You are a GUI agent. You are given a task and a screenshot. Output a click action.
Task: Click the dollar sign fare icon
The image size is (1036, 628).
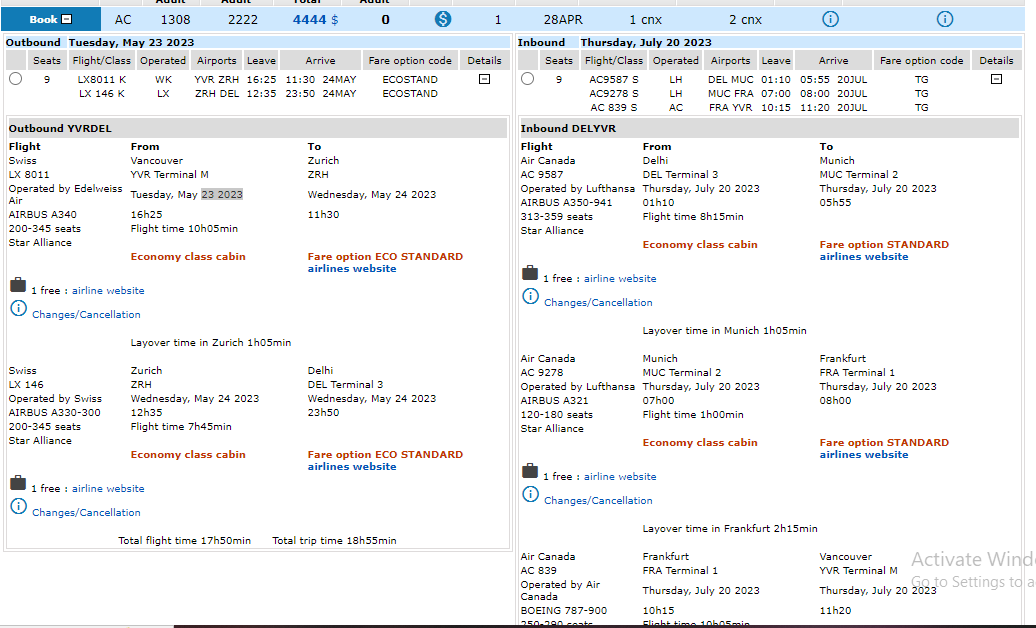[443, 19]
